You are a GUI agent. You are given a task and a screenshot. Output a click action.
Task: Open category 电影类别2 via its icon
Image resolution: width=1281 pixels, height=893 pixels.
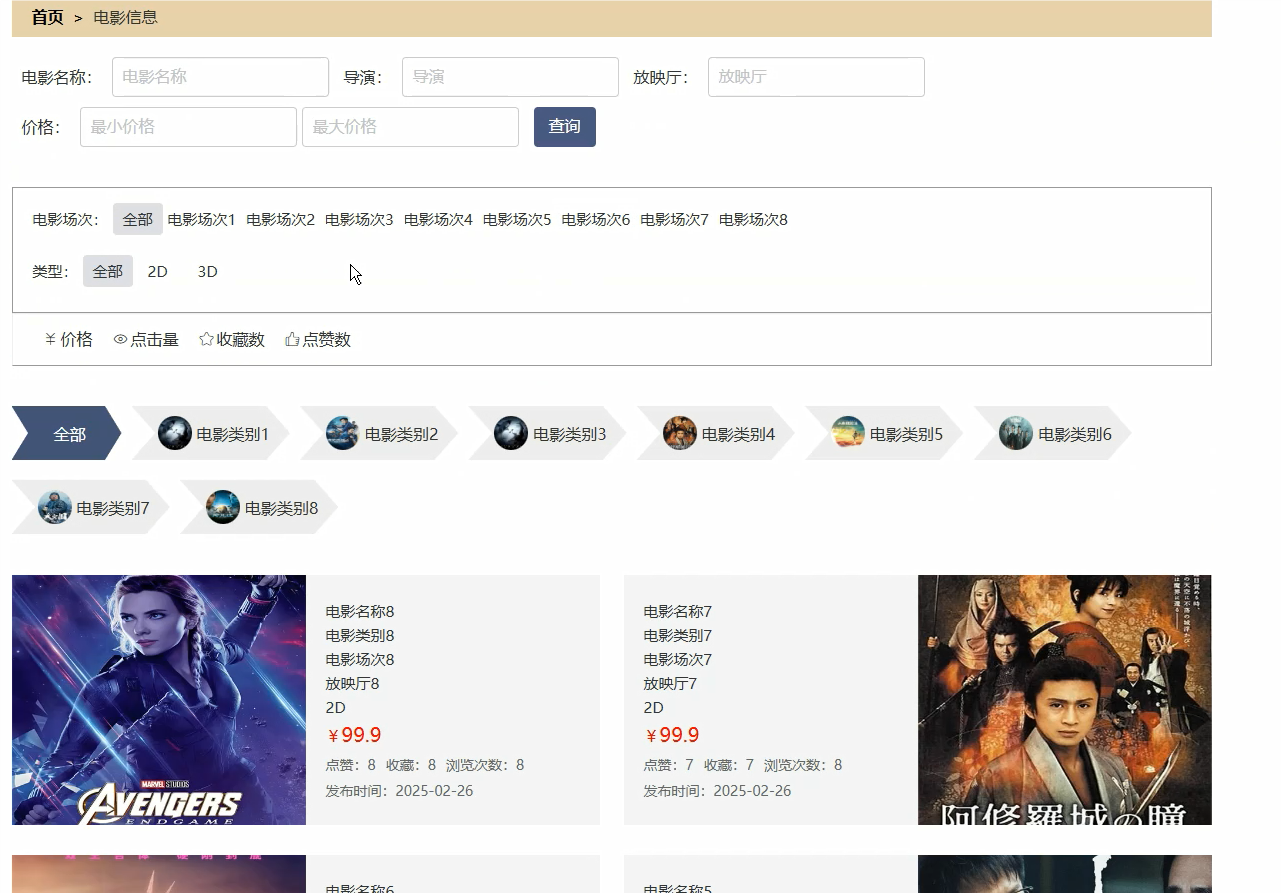(x=342, y=432)
